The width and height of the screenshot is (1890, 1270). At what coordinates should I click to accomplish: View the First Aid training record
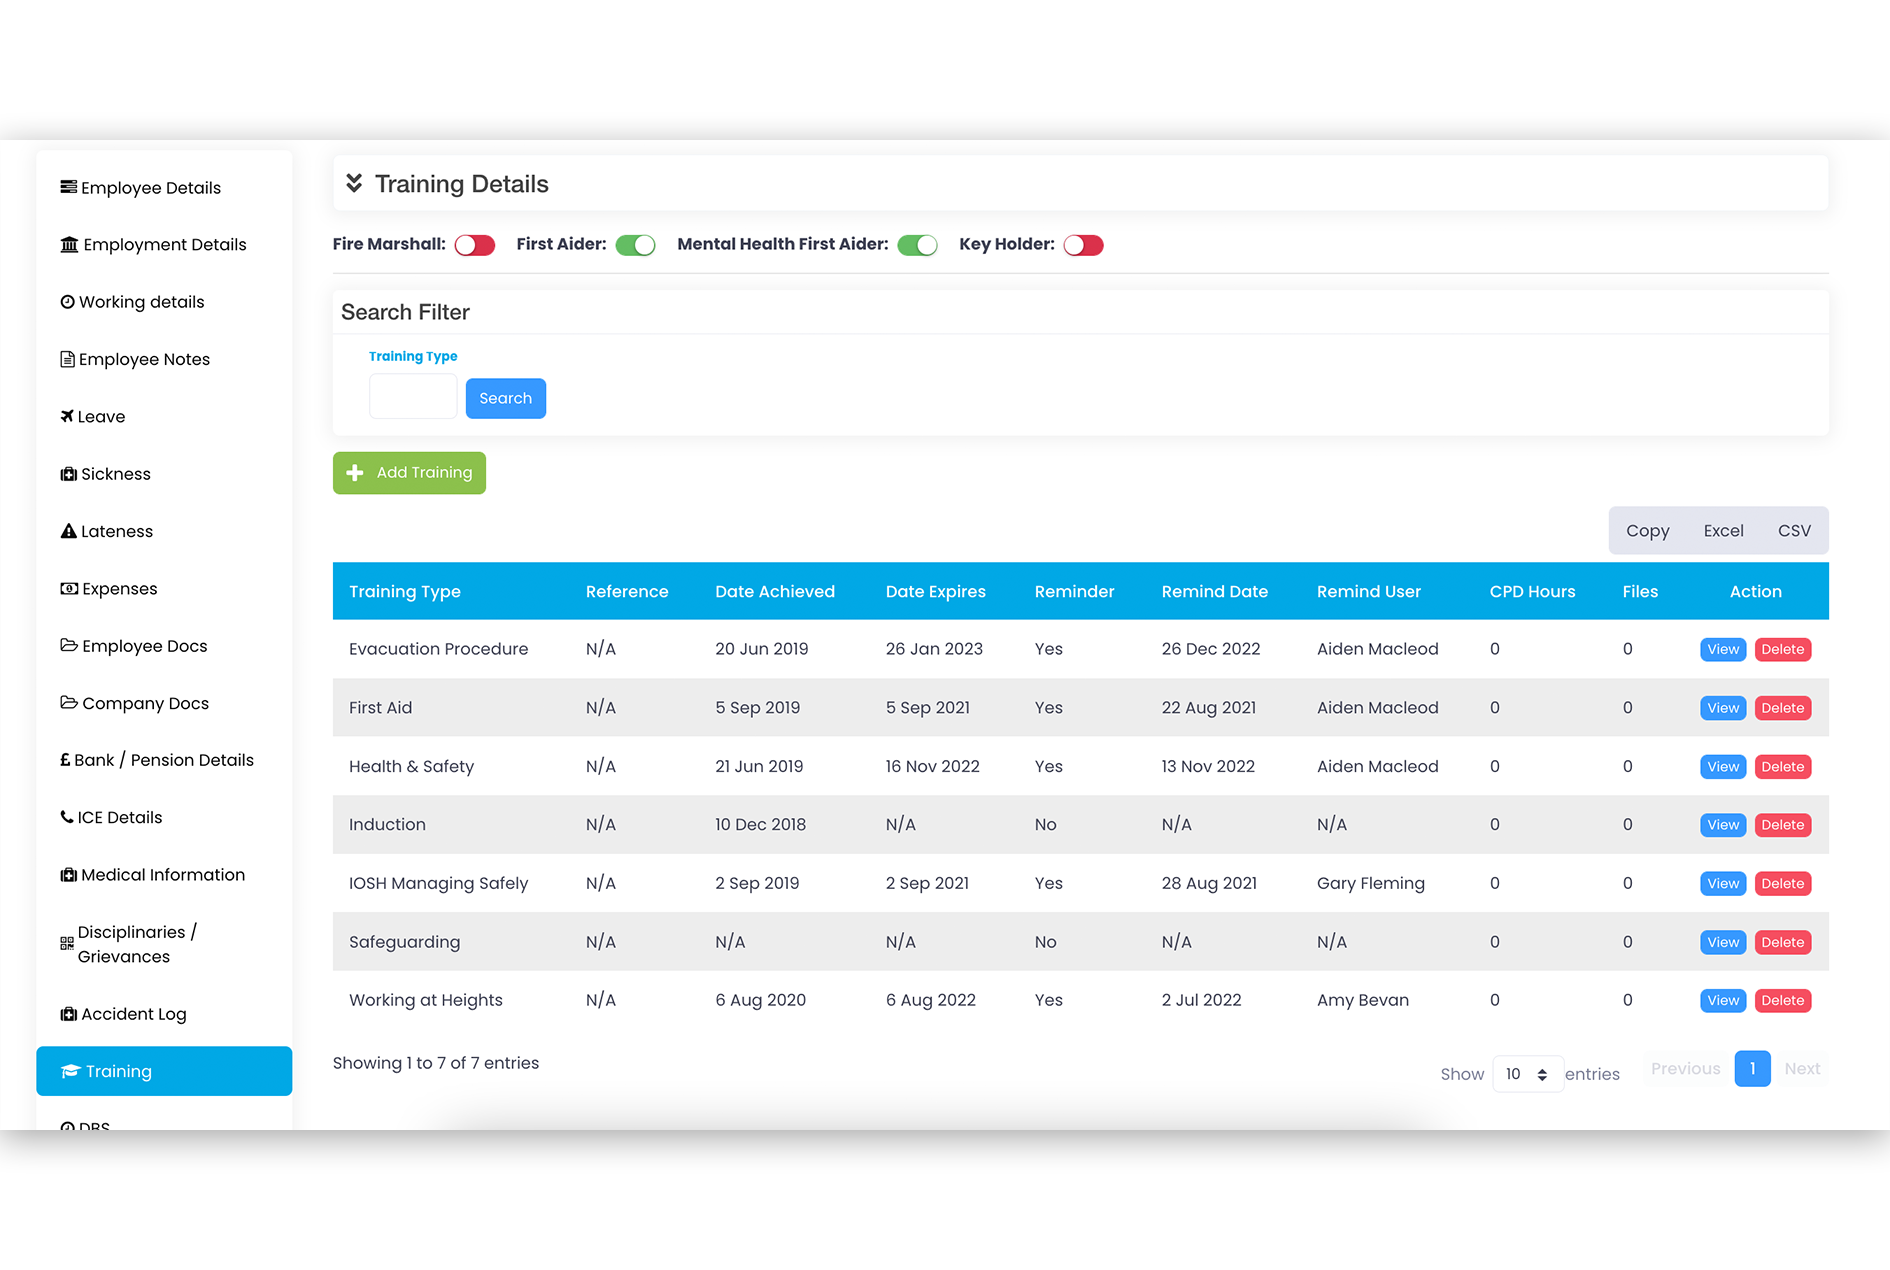click(1722, 707)
